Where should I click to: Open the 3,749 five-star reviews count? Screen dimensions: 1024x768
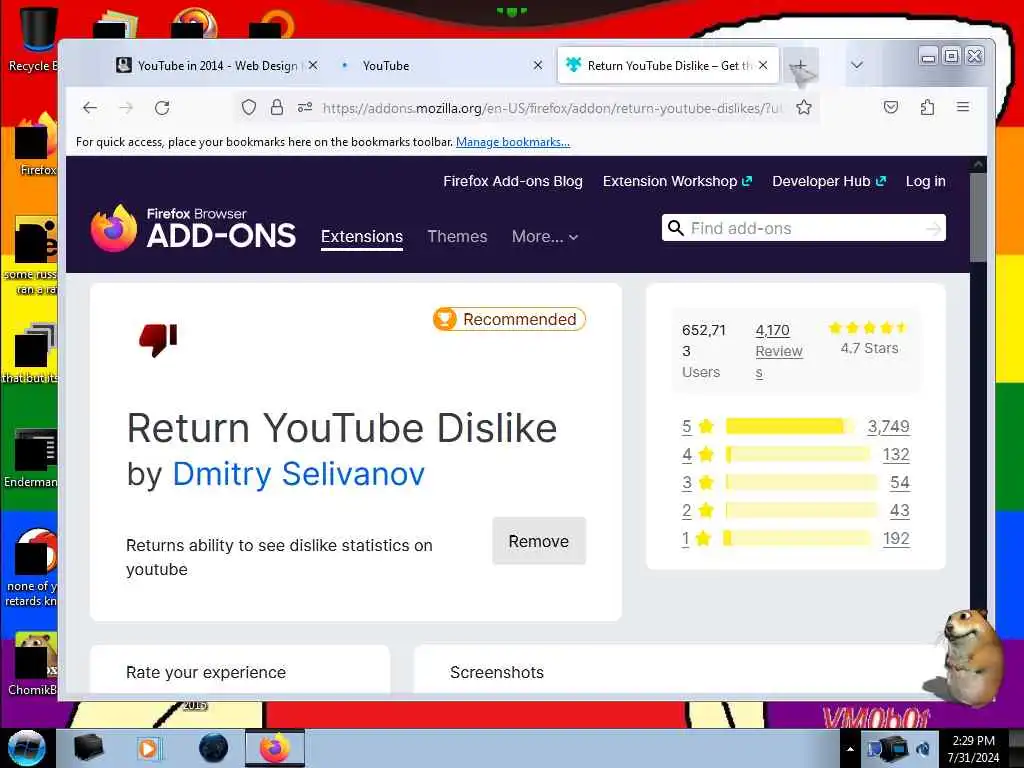(888, 426)
